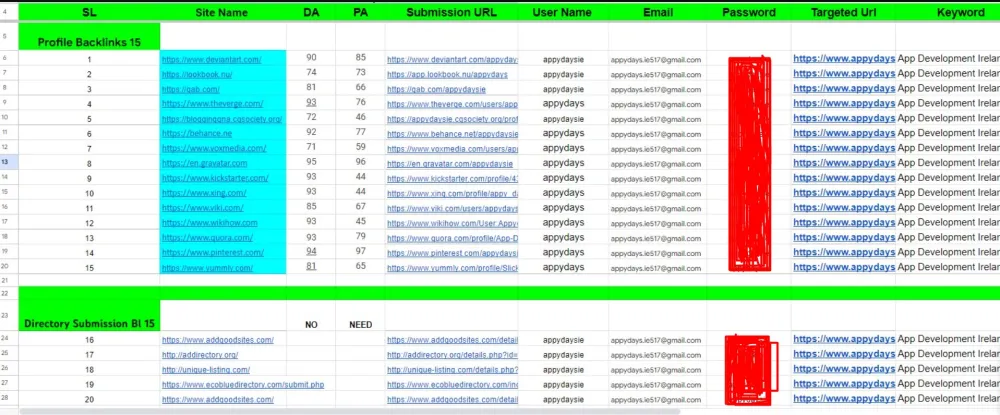The width and height of the screenshot is (1000, 415).
Task: Select the Targeted Url header cell
Action: click(x=843, y=12)
